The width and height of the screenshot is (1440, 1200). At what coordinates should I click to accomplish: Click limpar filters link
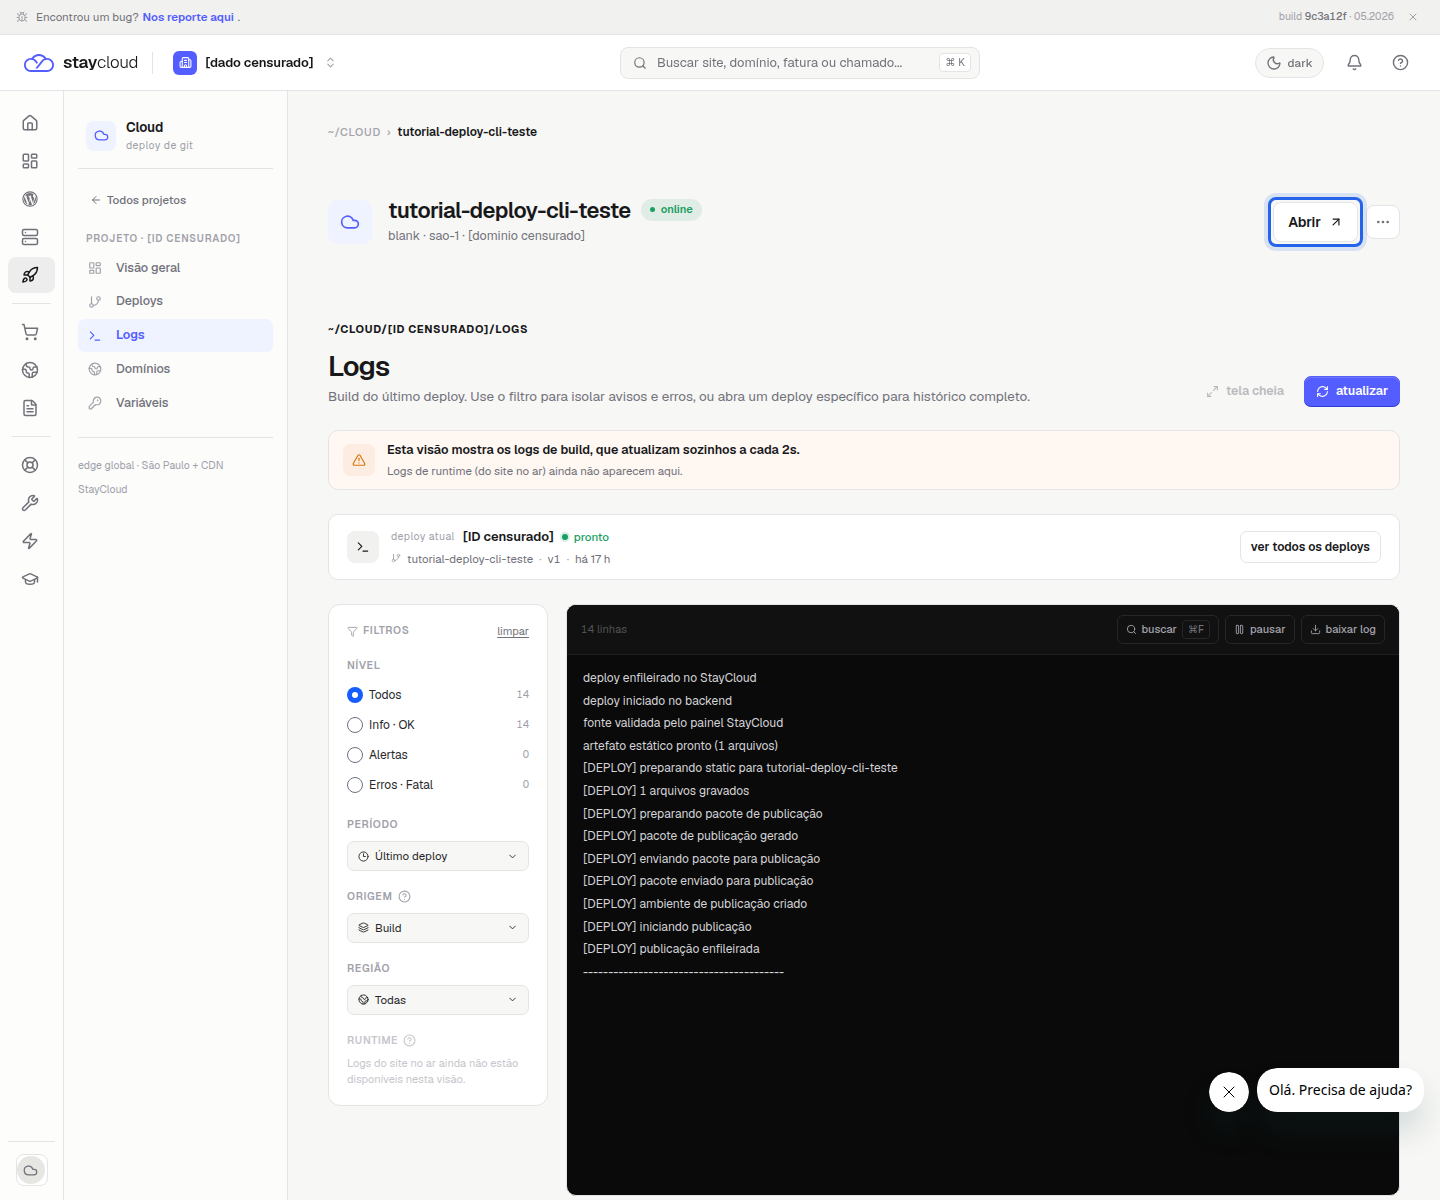513,632
